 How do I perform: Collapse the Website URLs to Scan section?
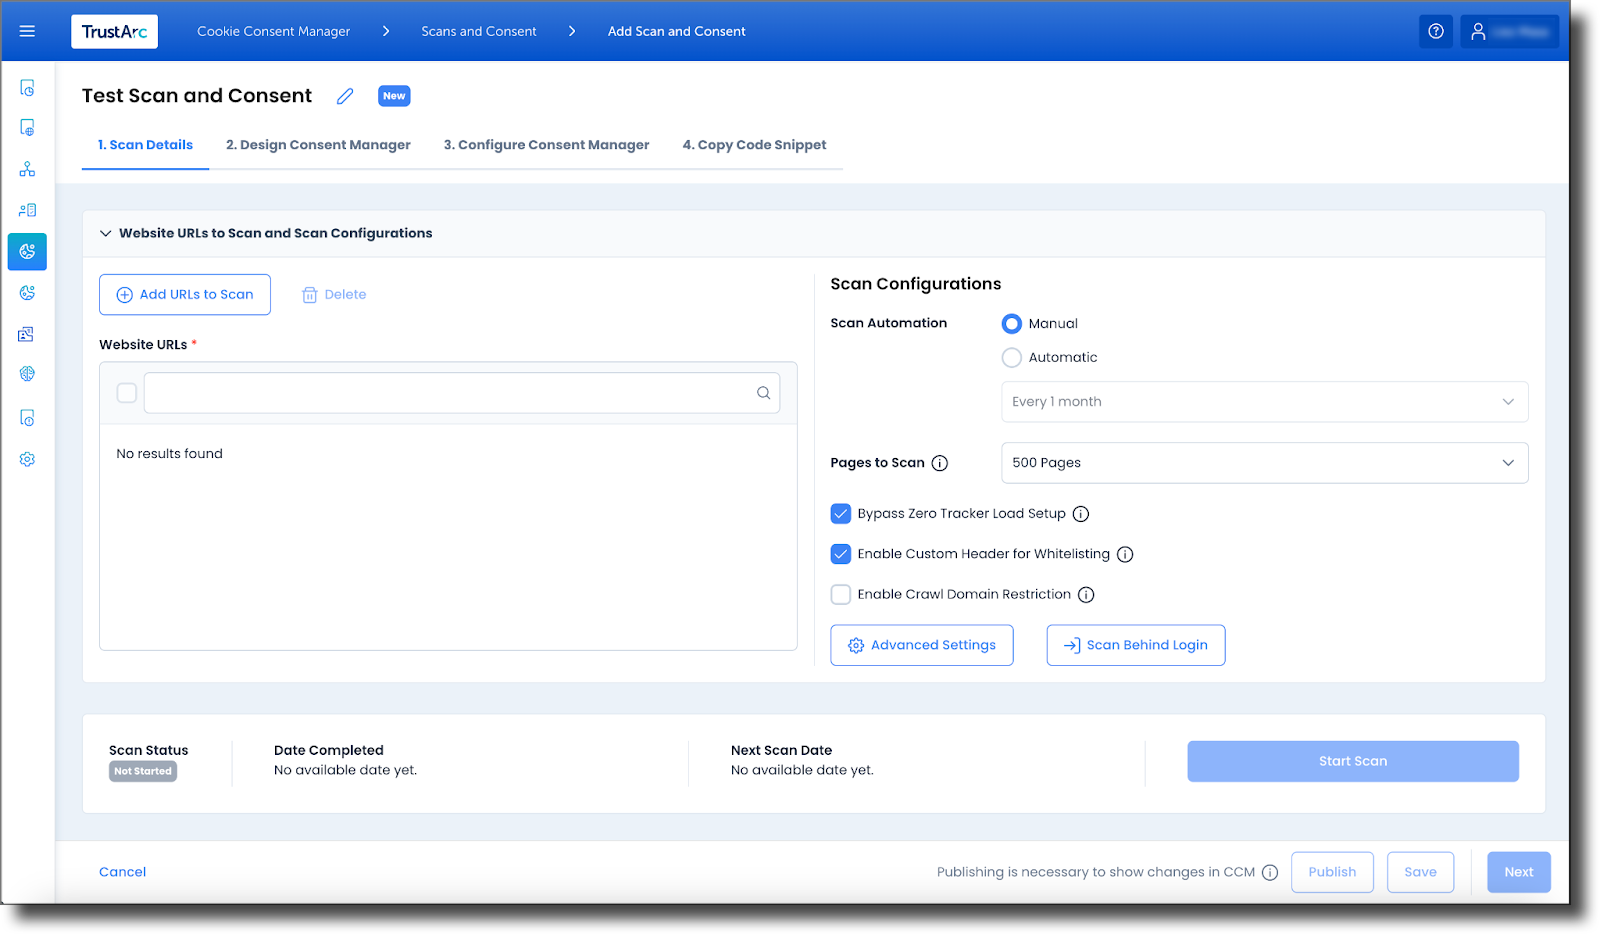[105, 233]
